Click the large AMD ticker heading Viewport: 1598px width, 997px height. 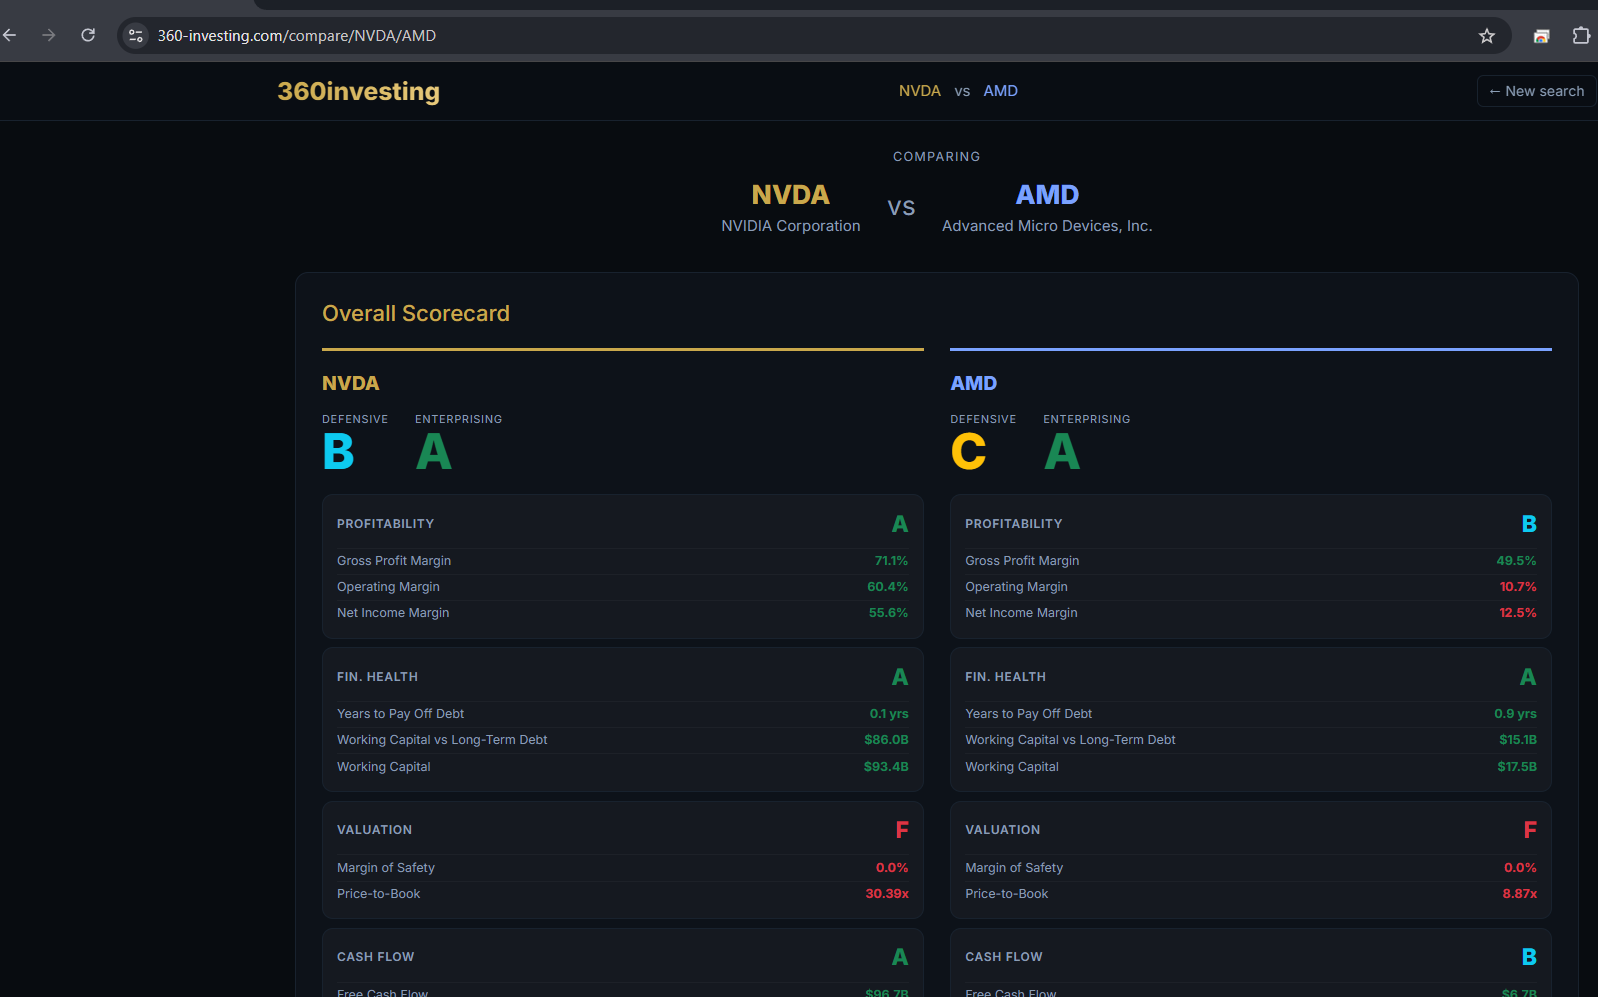click(x=1047, y=194)
